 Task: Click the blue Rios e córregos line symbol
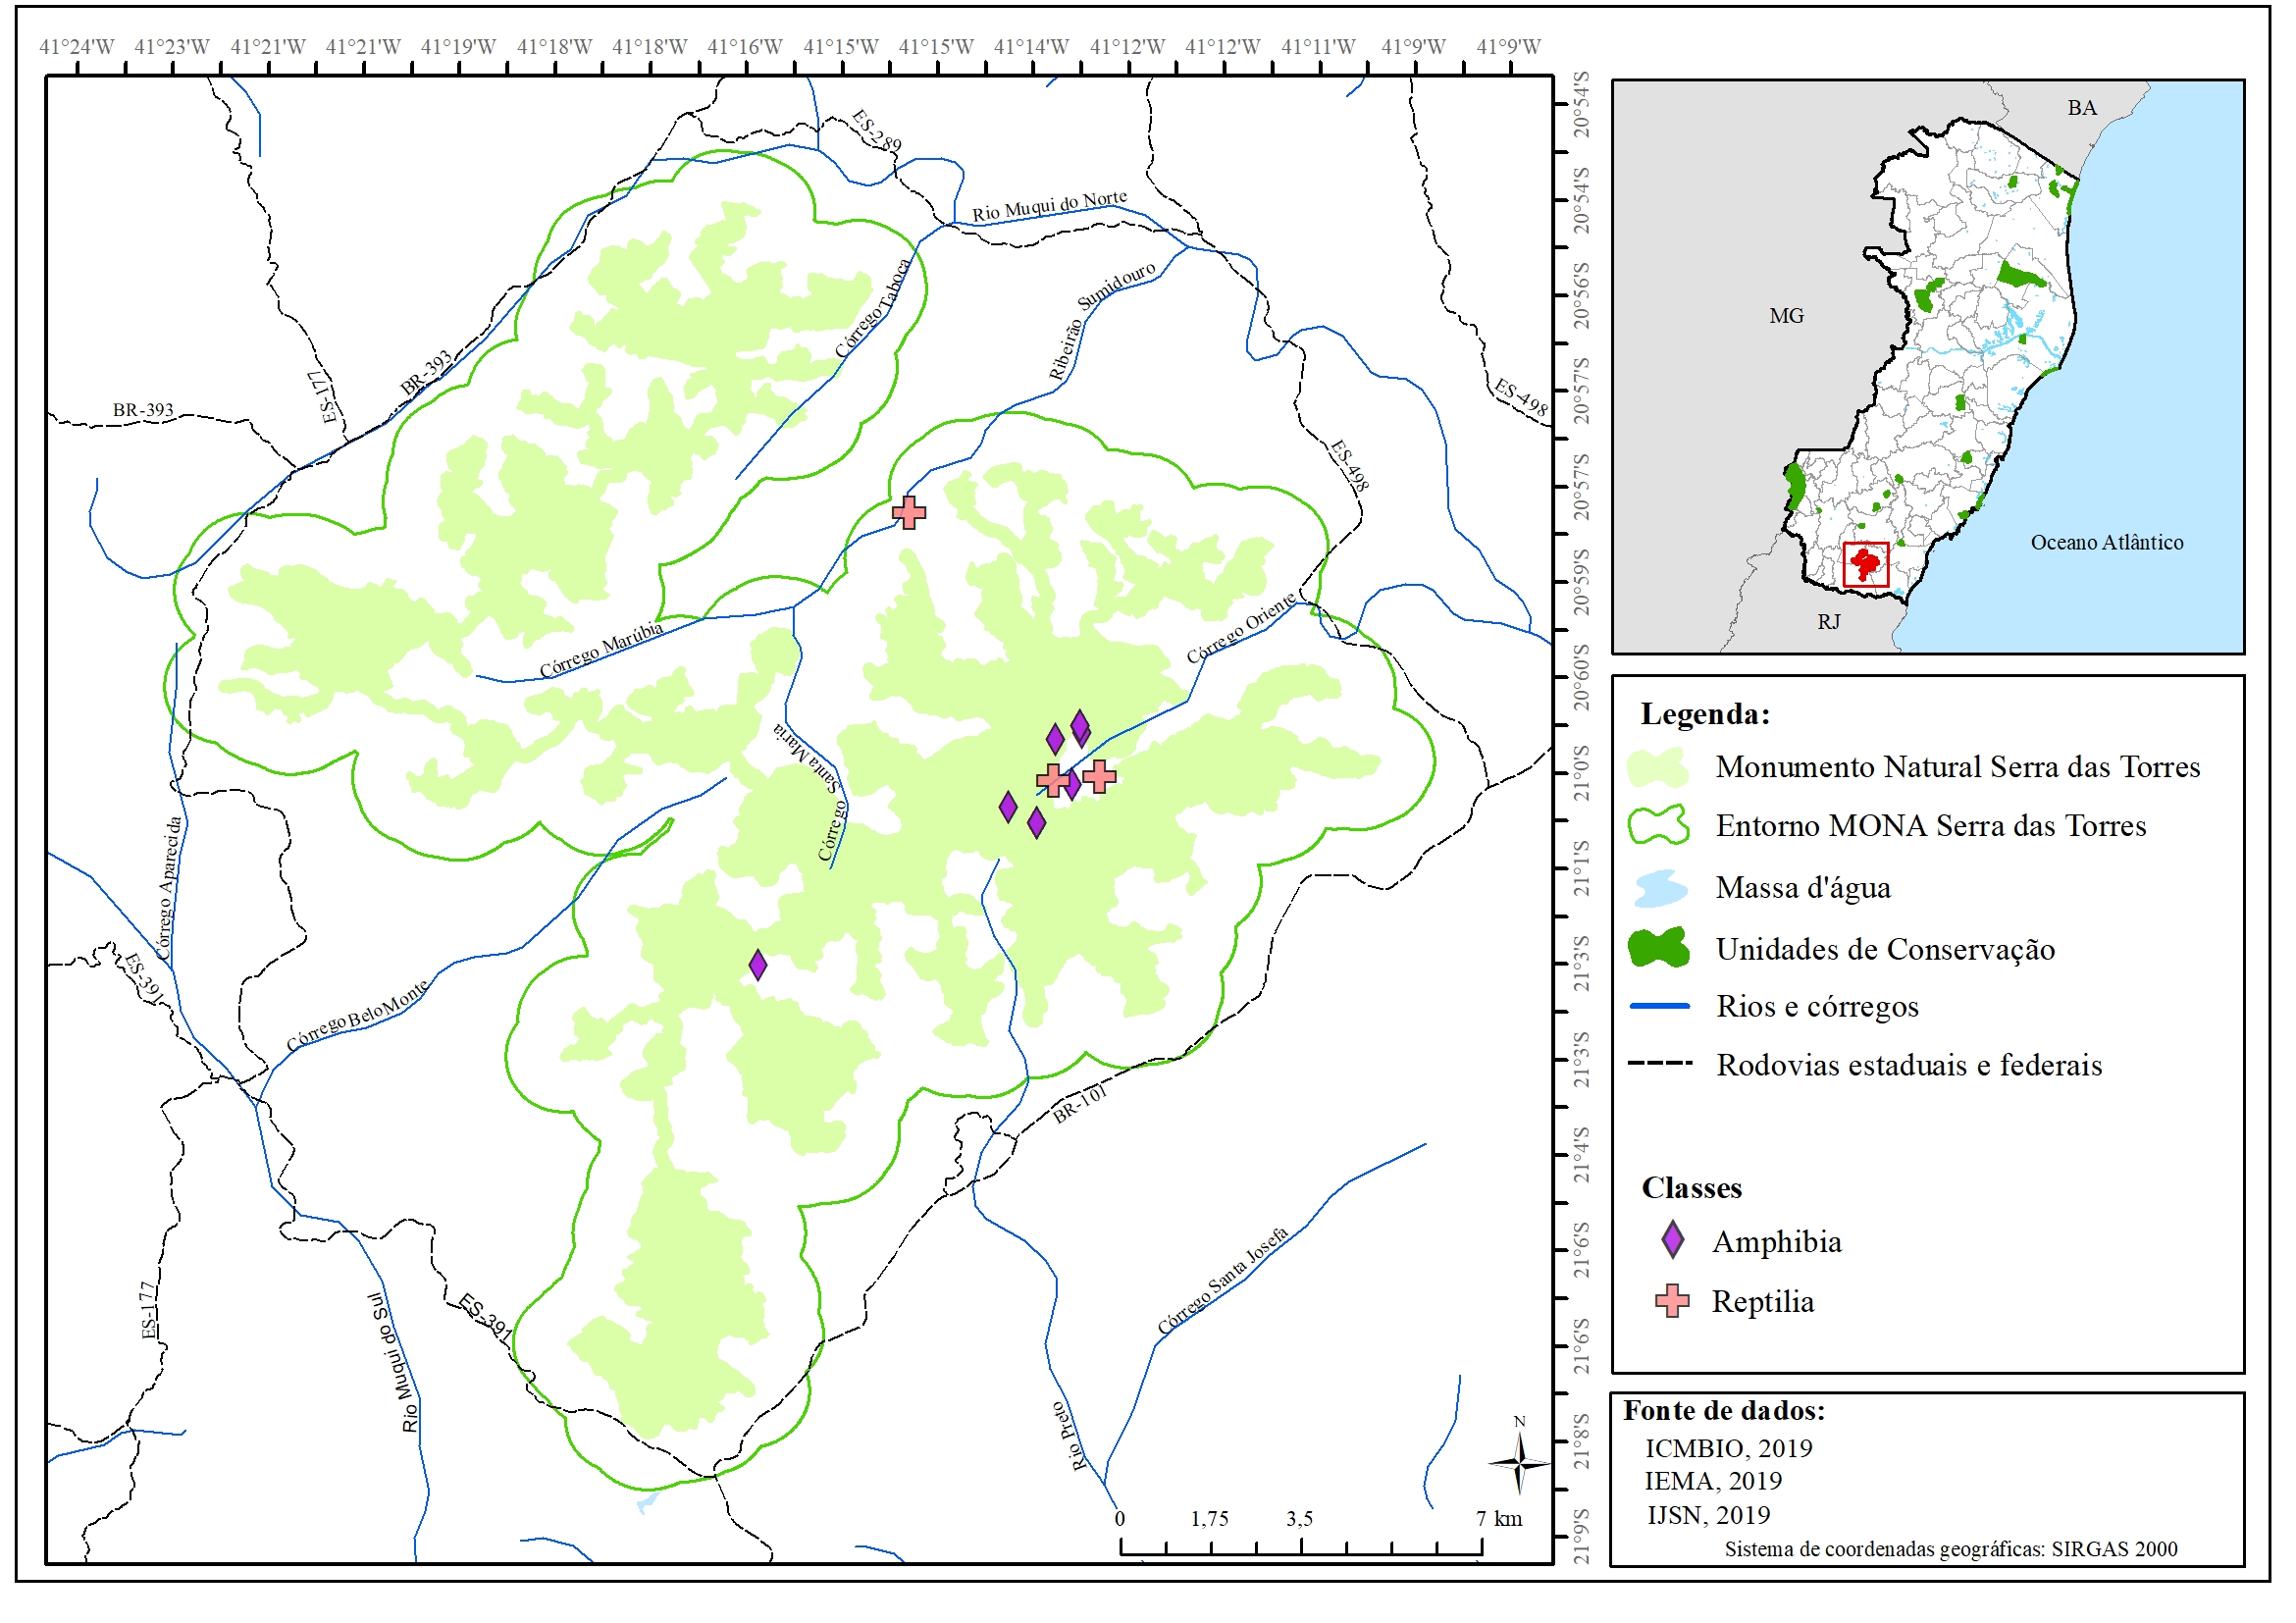[1660, 1006]
